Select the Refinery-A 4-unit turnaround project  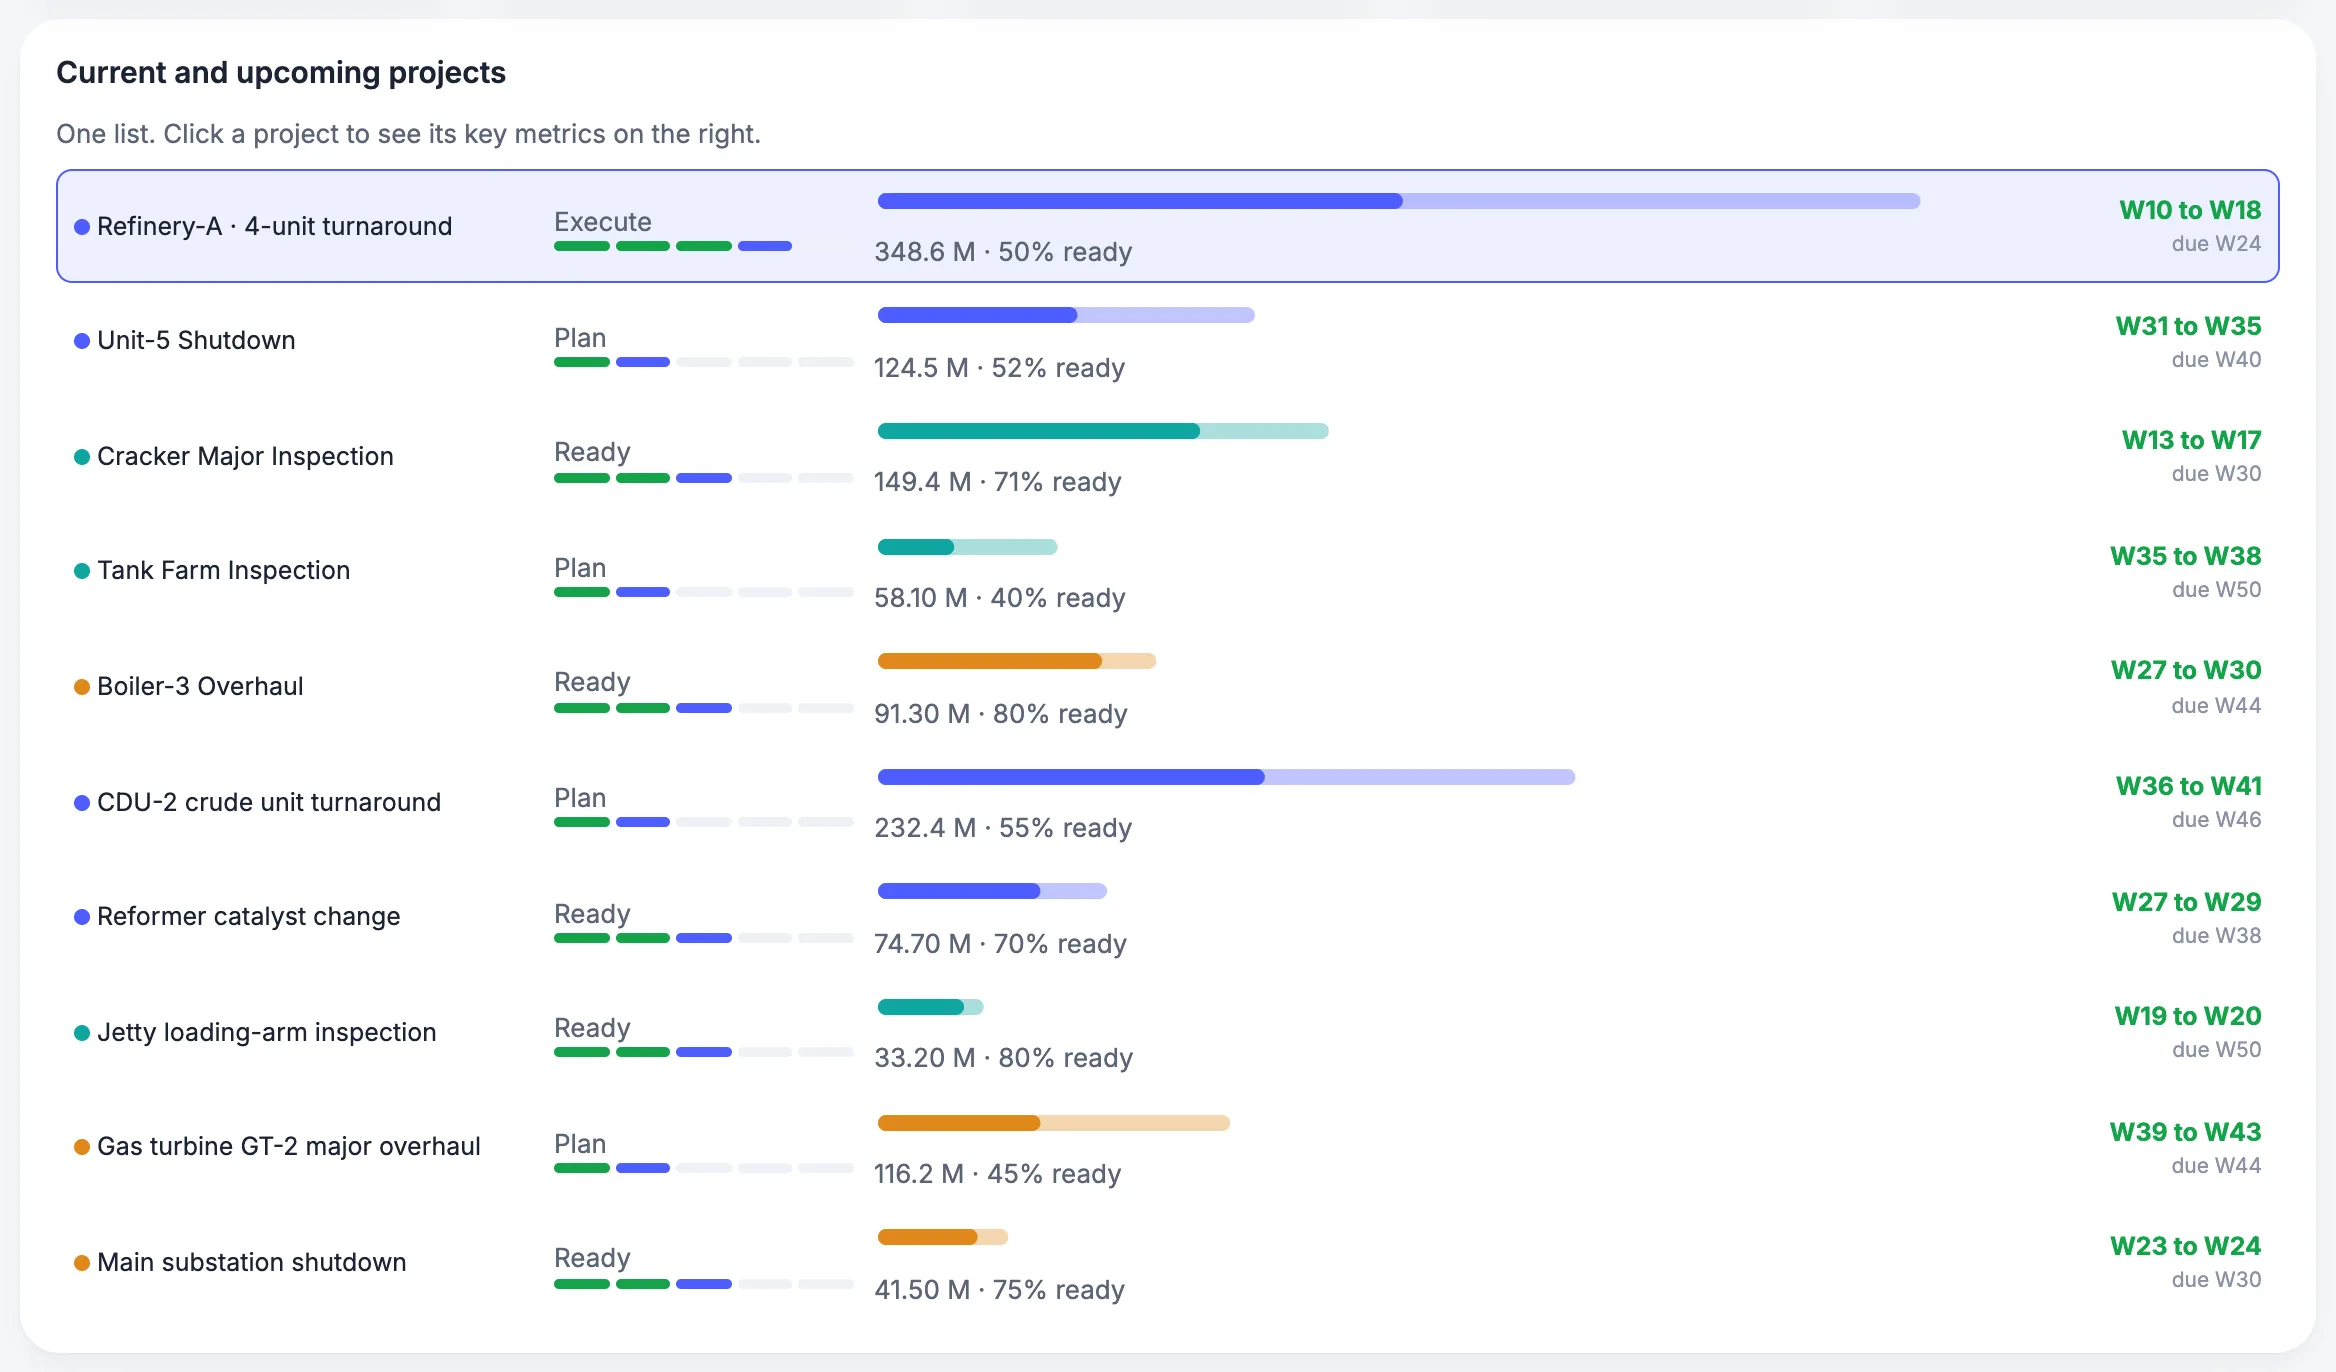[x=1167, y=226]
